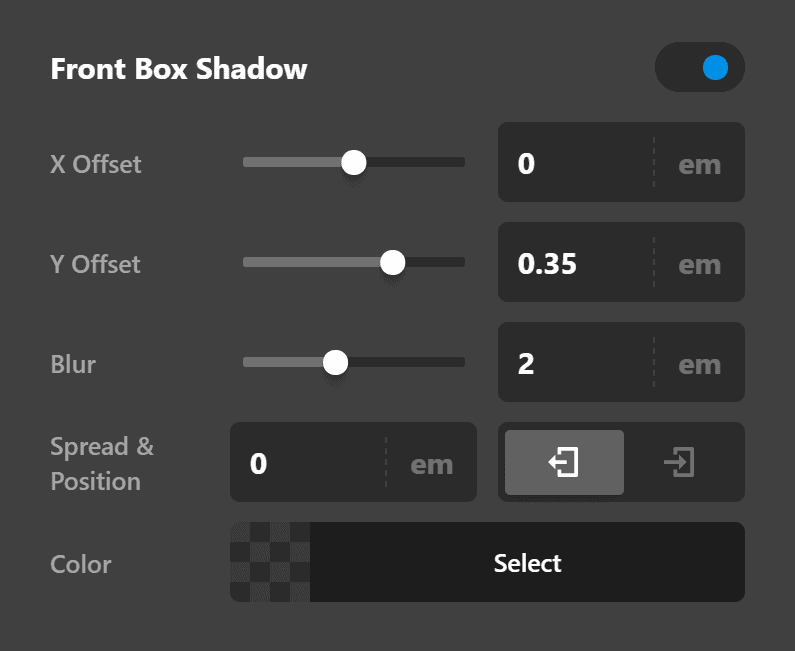Click the Spread value input field
The height and width of the screenshot is (651, 795).
click(308, 462)
